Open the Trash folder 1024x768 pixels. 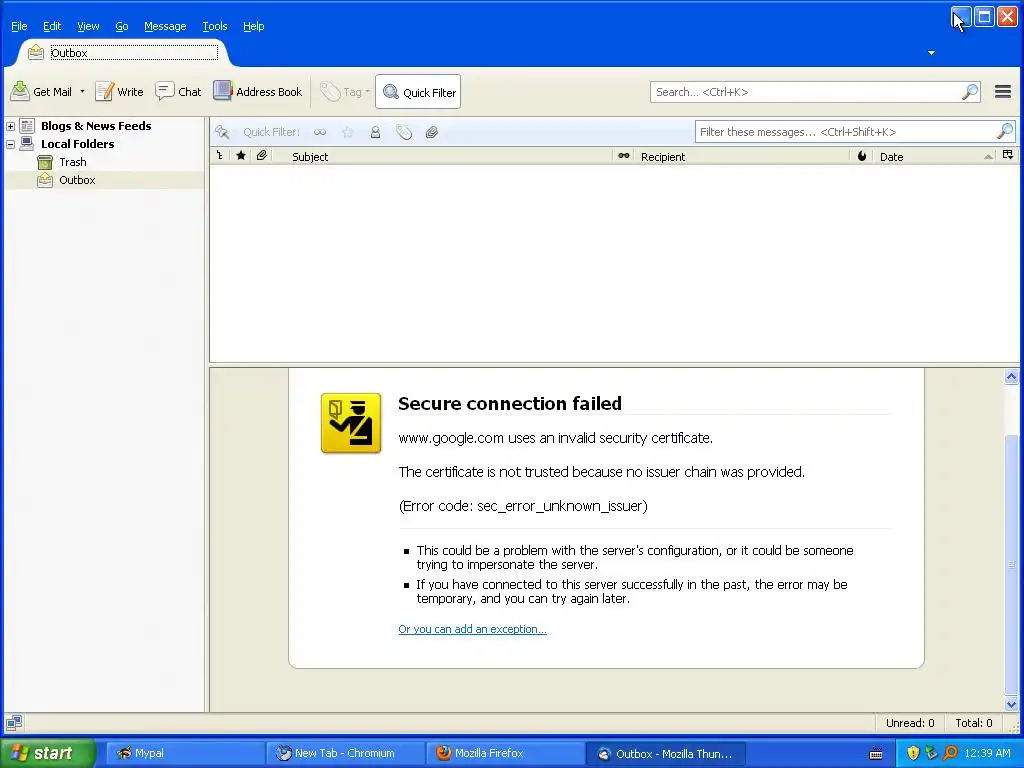pos(72,162)
